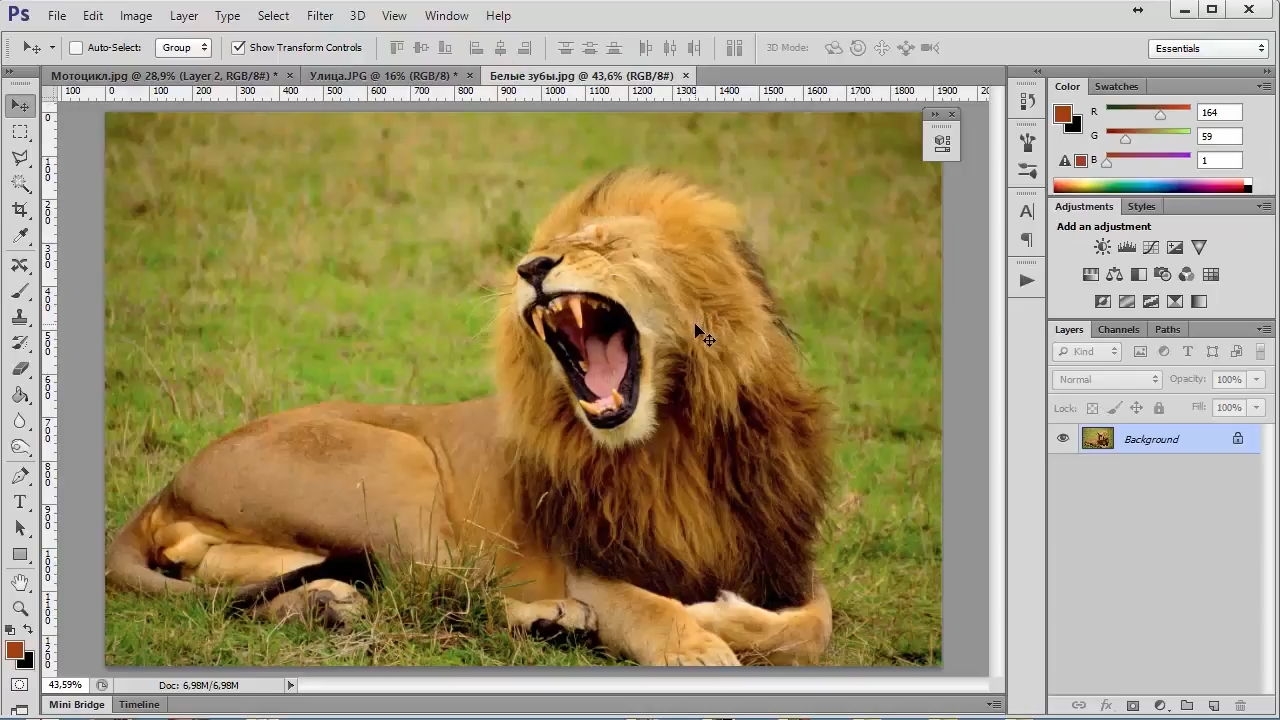The image size is (1280, 720).
Task: Open the Character panel icon
Action: coord(1027,211)
